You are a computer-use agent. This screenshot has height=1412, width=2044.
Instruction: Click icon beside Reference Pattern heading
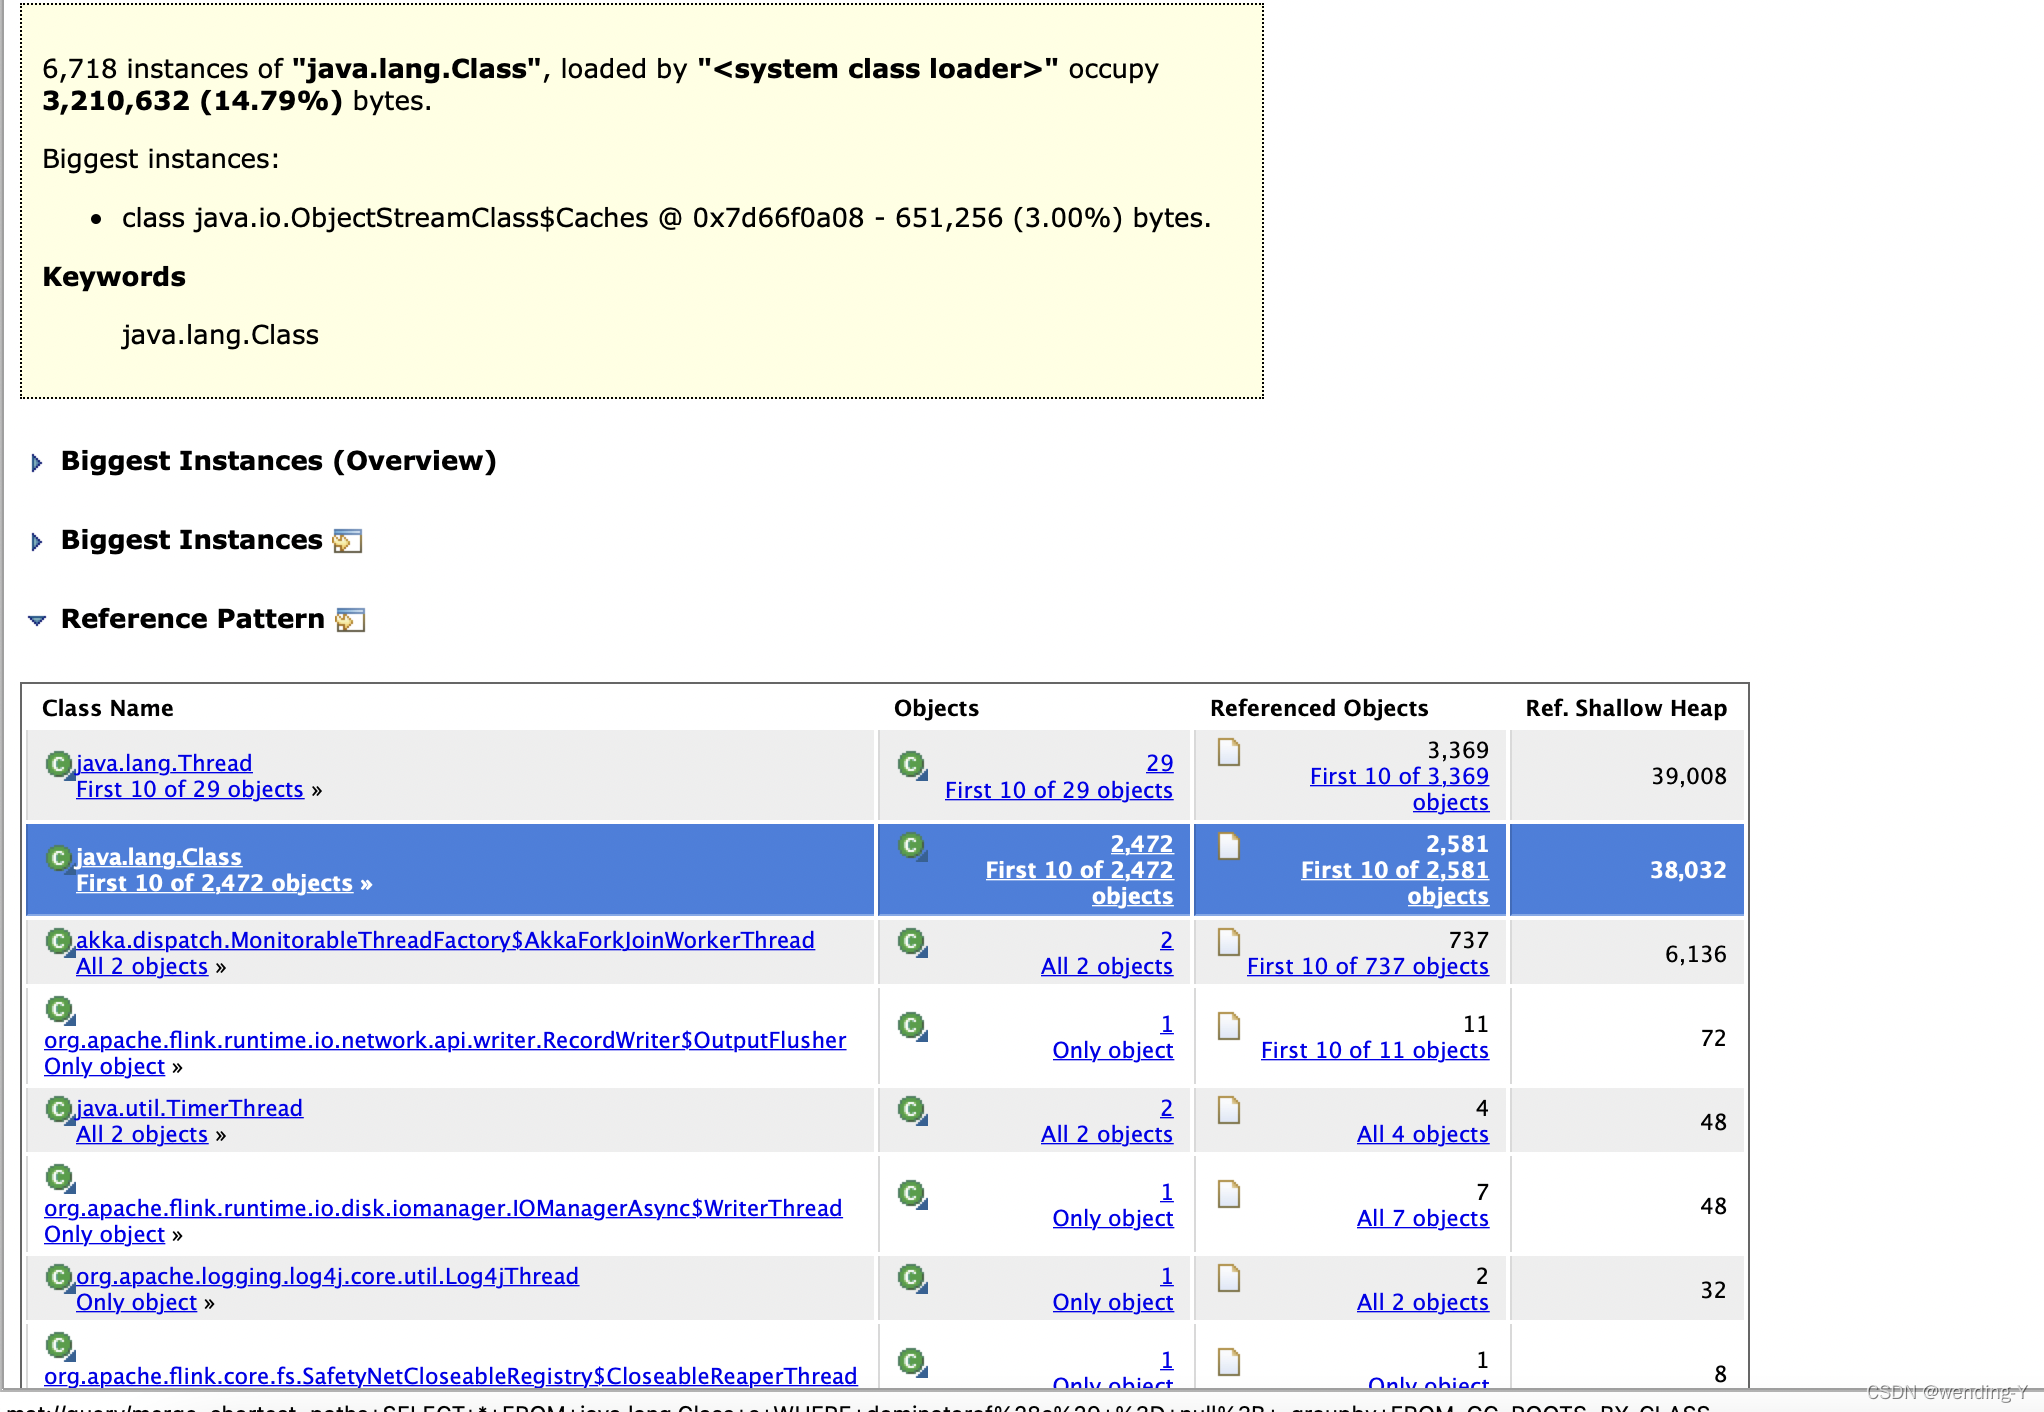[350, 620]
